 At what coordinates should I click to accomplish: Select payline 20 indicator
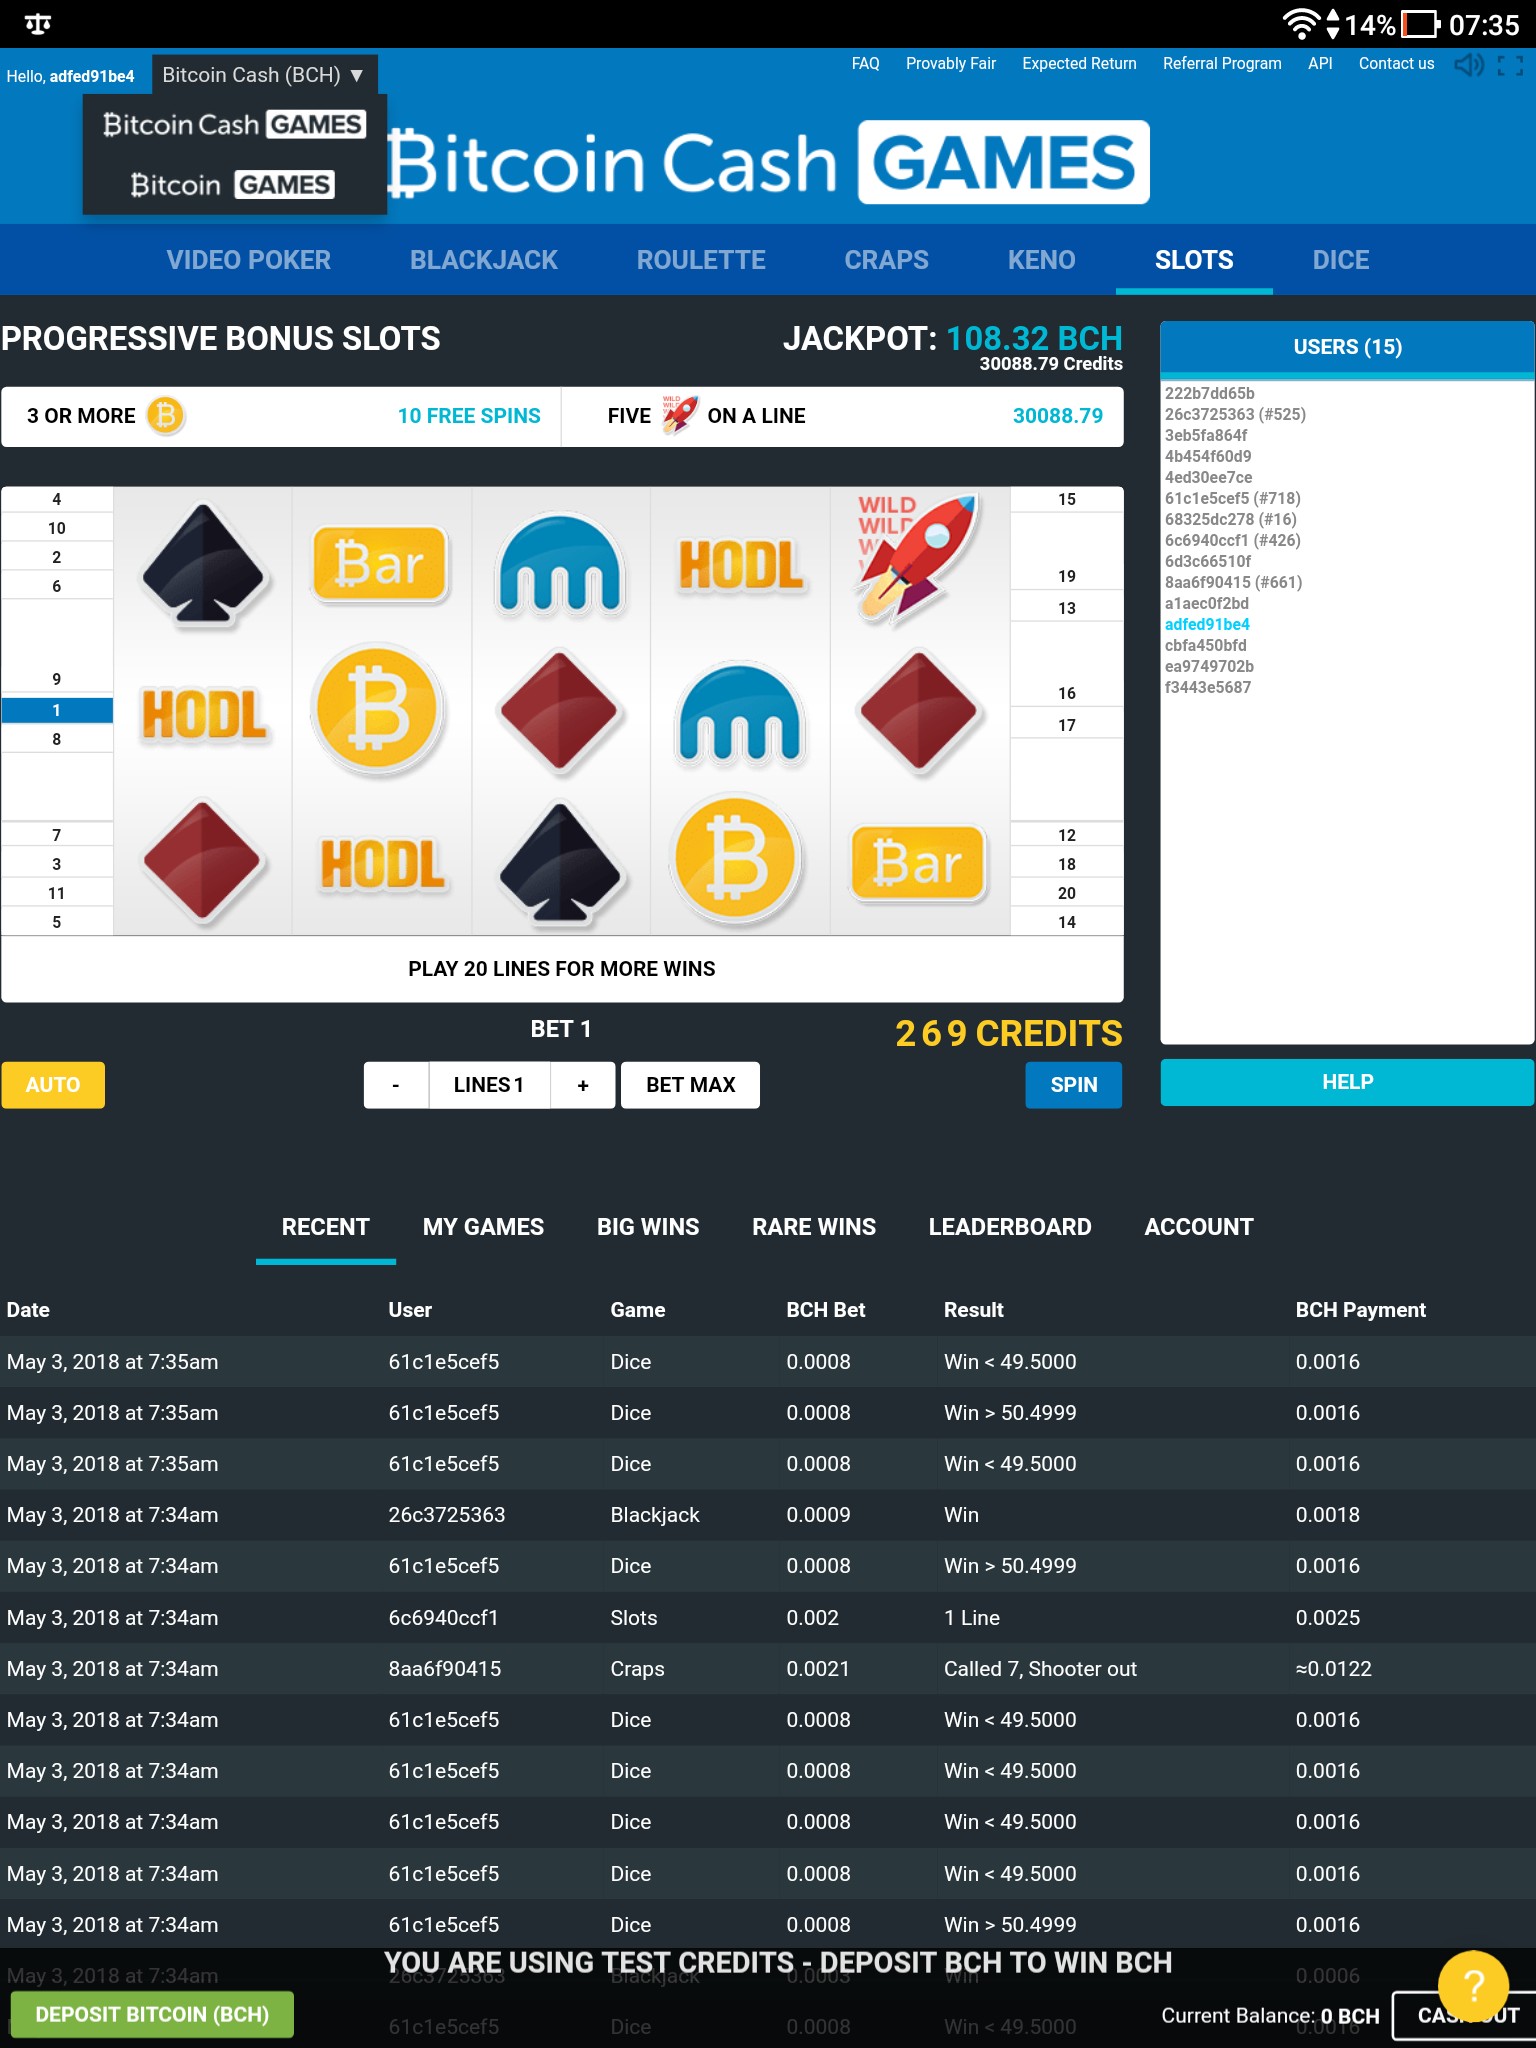[1067, 893]
